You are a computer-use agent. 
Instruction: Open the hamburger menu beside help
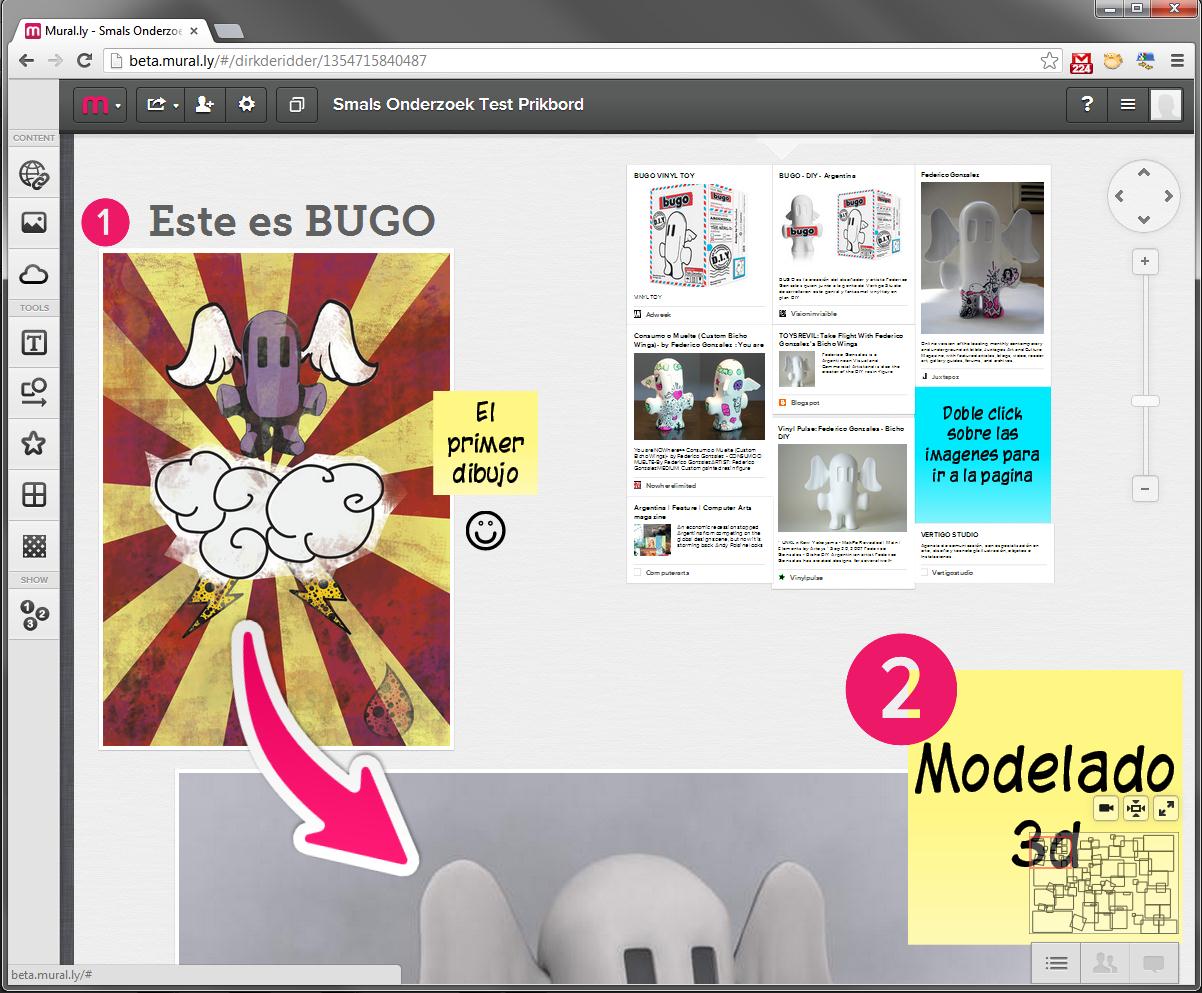[1127, 105]
